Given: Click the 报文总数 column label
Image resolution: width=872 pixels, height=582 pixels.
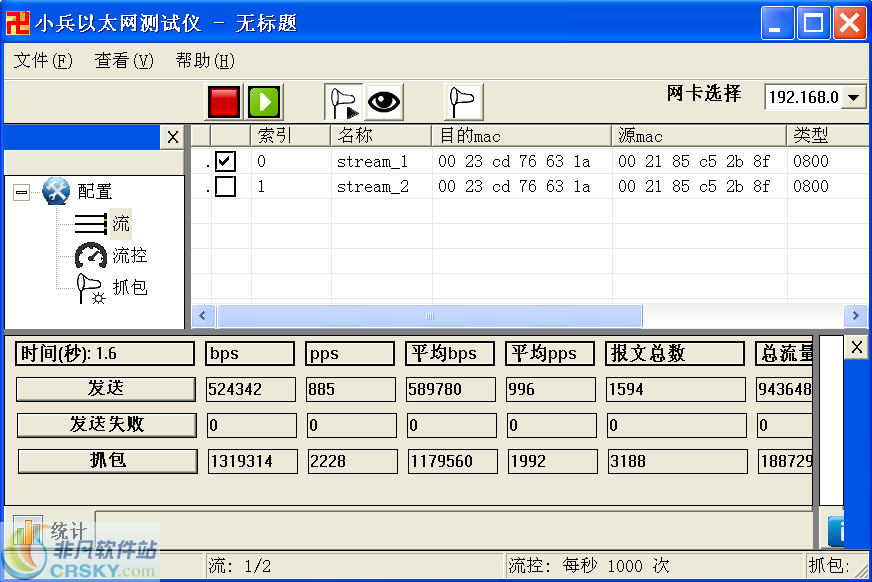Looking at the screenshot, I should click(x=675, y=354).
